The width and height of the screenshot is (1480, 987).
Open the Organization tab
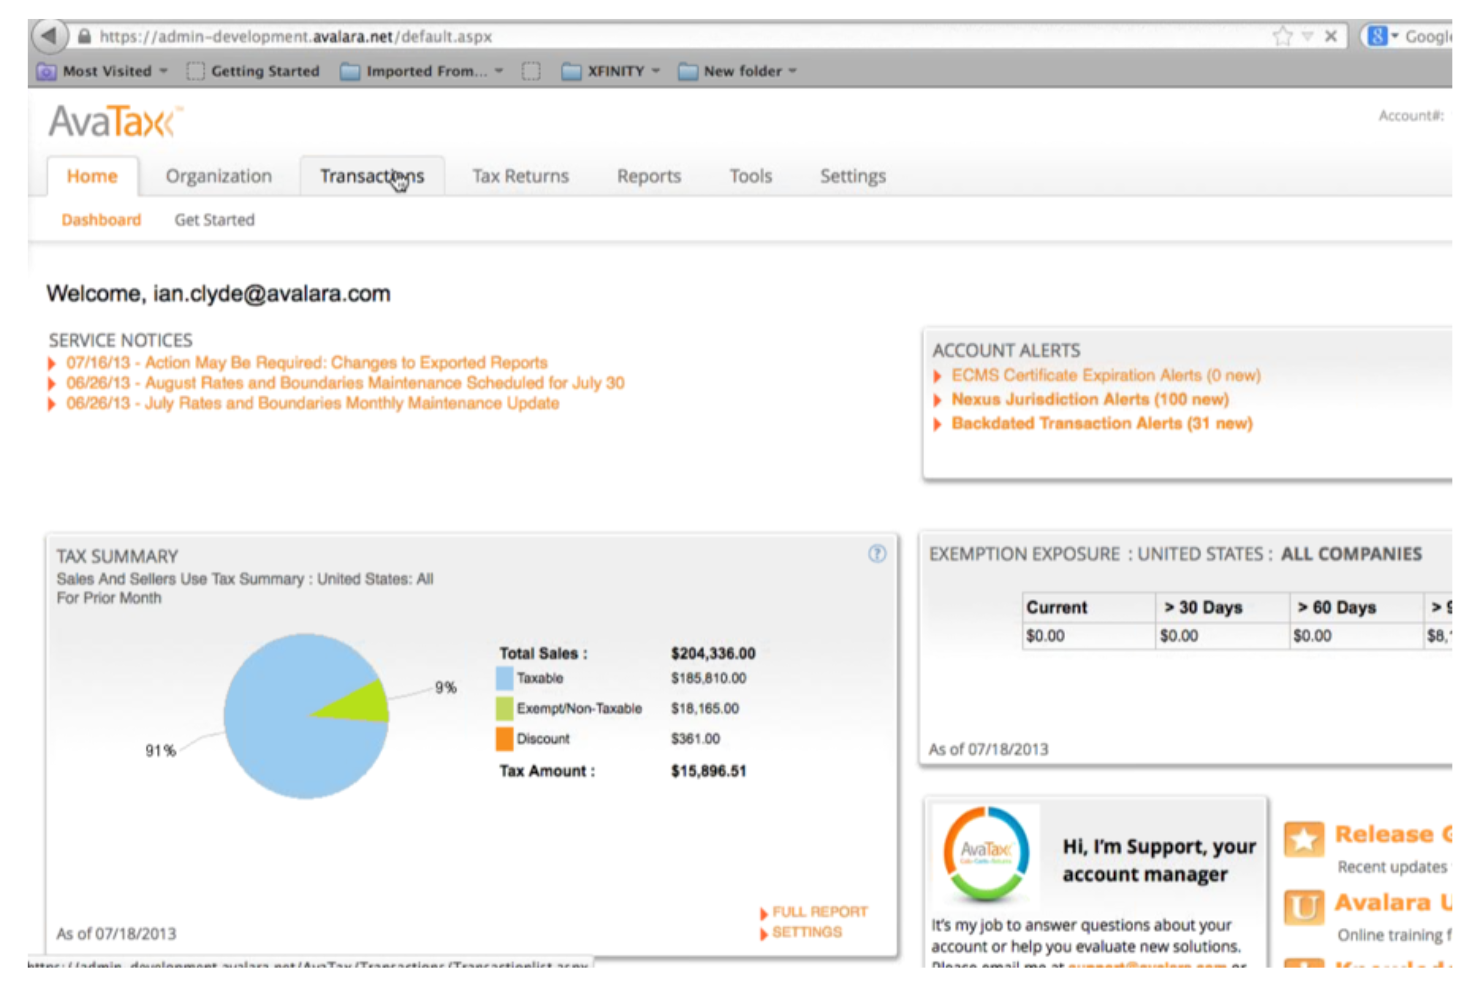[218, 176]
